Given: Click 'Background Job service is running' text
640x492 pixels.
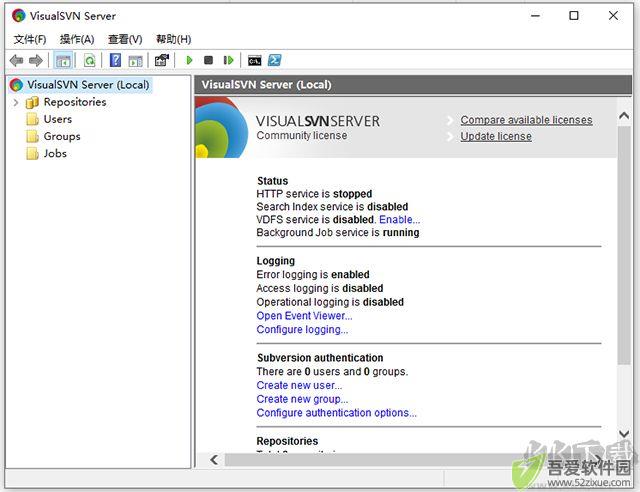Looking at the screenshot, I should point(338,232).
